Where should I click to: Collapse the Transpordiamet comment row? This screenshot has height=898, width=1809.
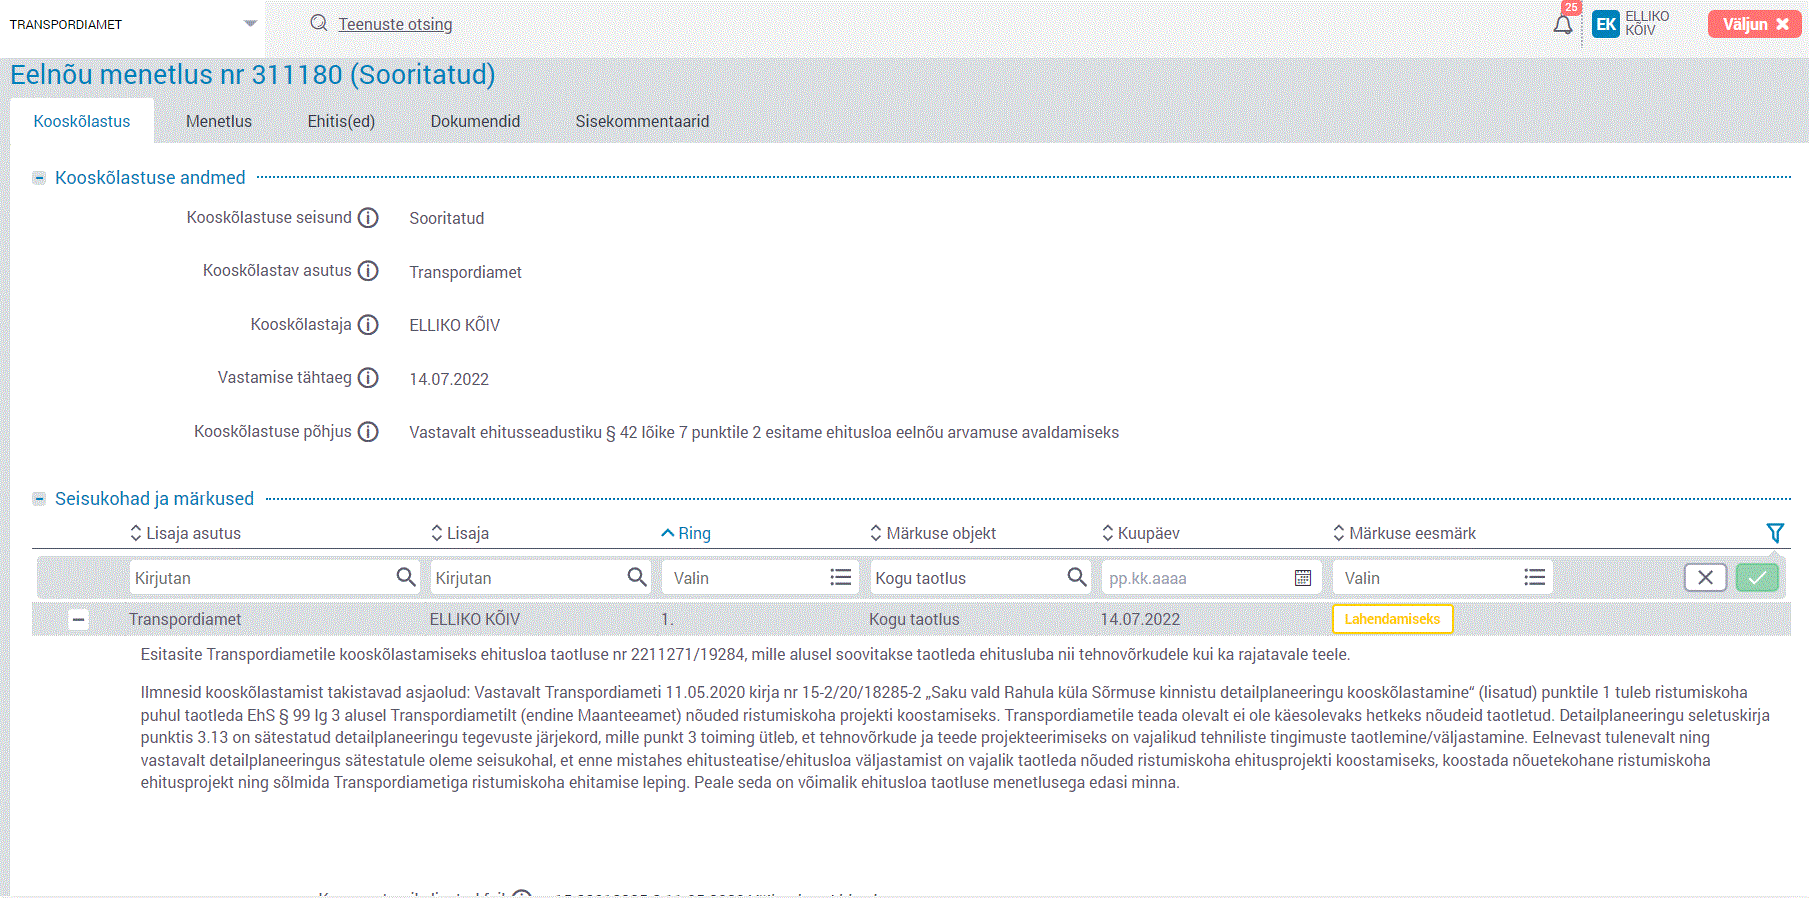point(78,620)
